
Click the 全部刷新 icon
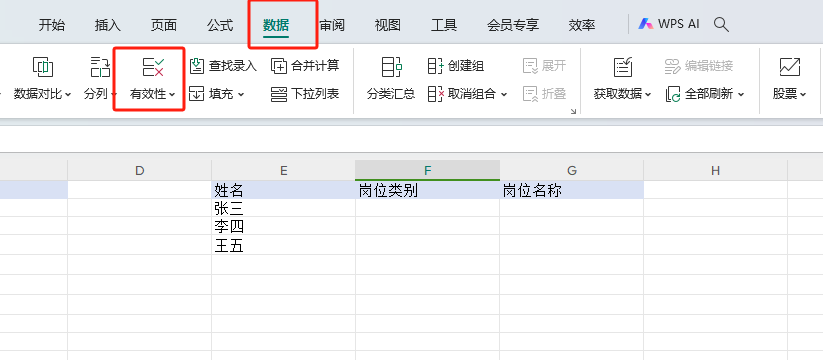(x=673, y=94)
